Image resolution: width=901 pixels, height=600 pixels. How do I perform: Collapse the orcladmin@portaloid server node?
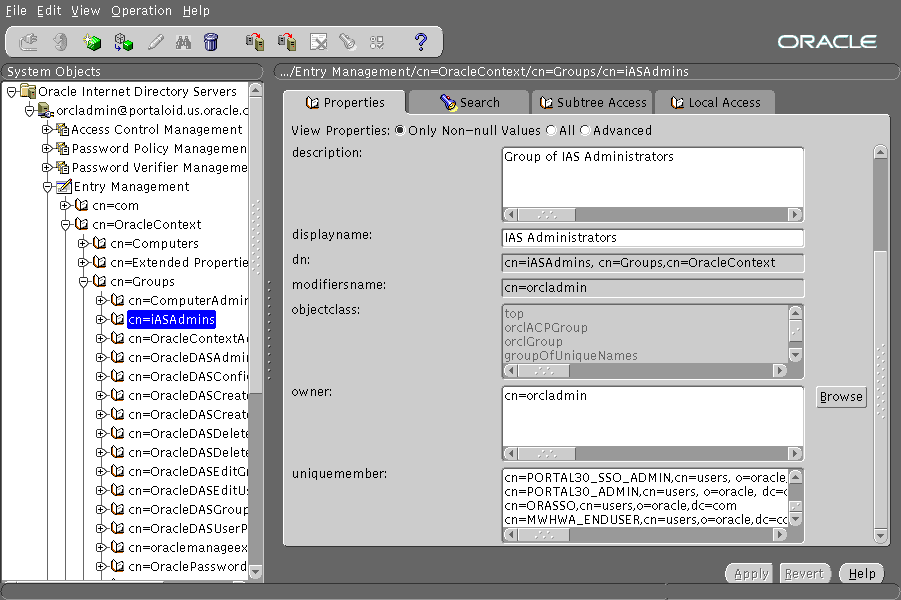[29, 110]
